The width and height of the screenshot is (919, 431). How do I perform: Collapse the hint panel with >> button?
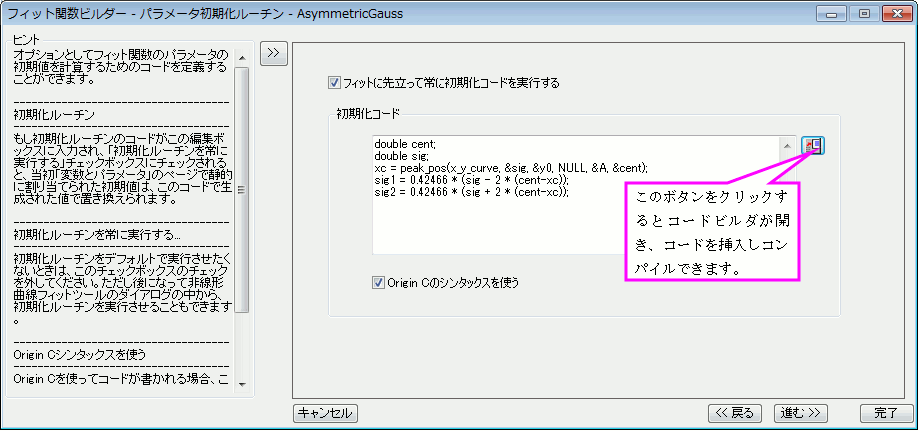(273, 53)
